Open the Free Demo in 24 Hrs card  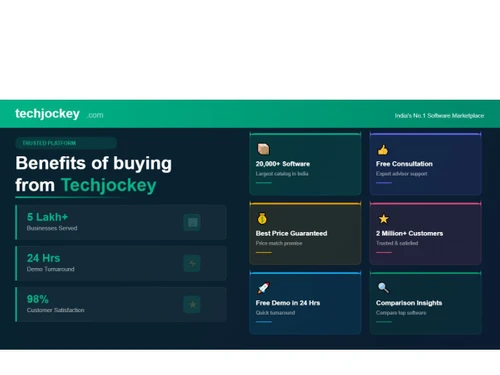305,303
